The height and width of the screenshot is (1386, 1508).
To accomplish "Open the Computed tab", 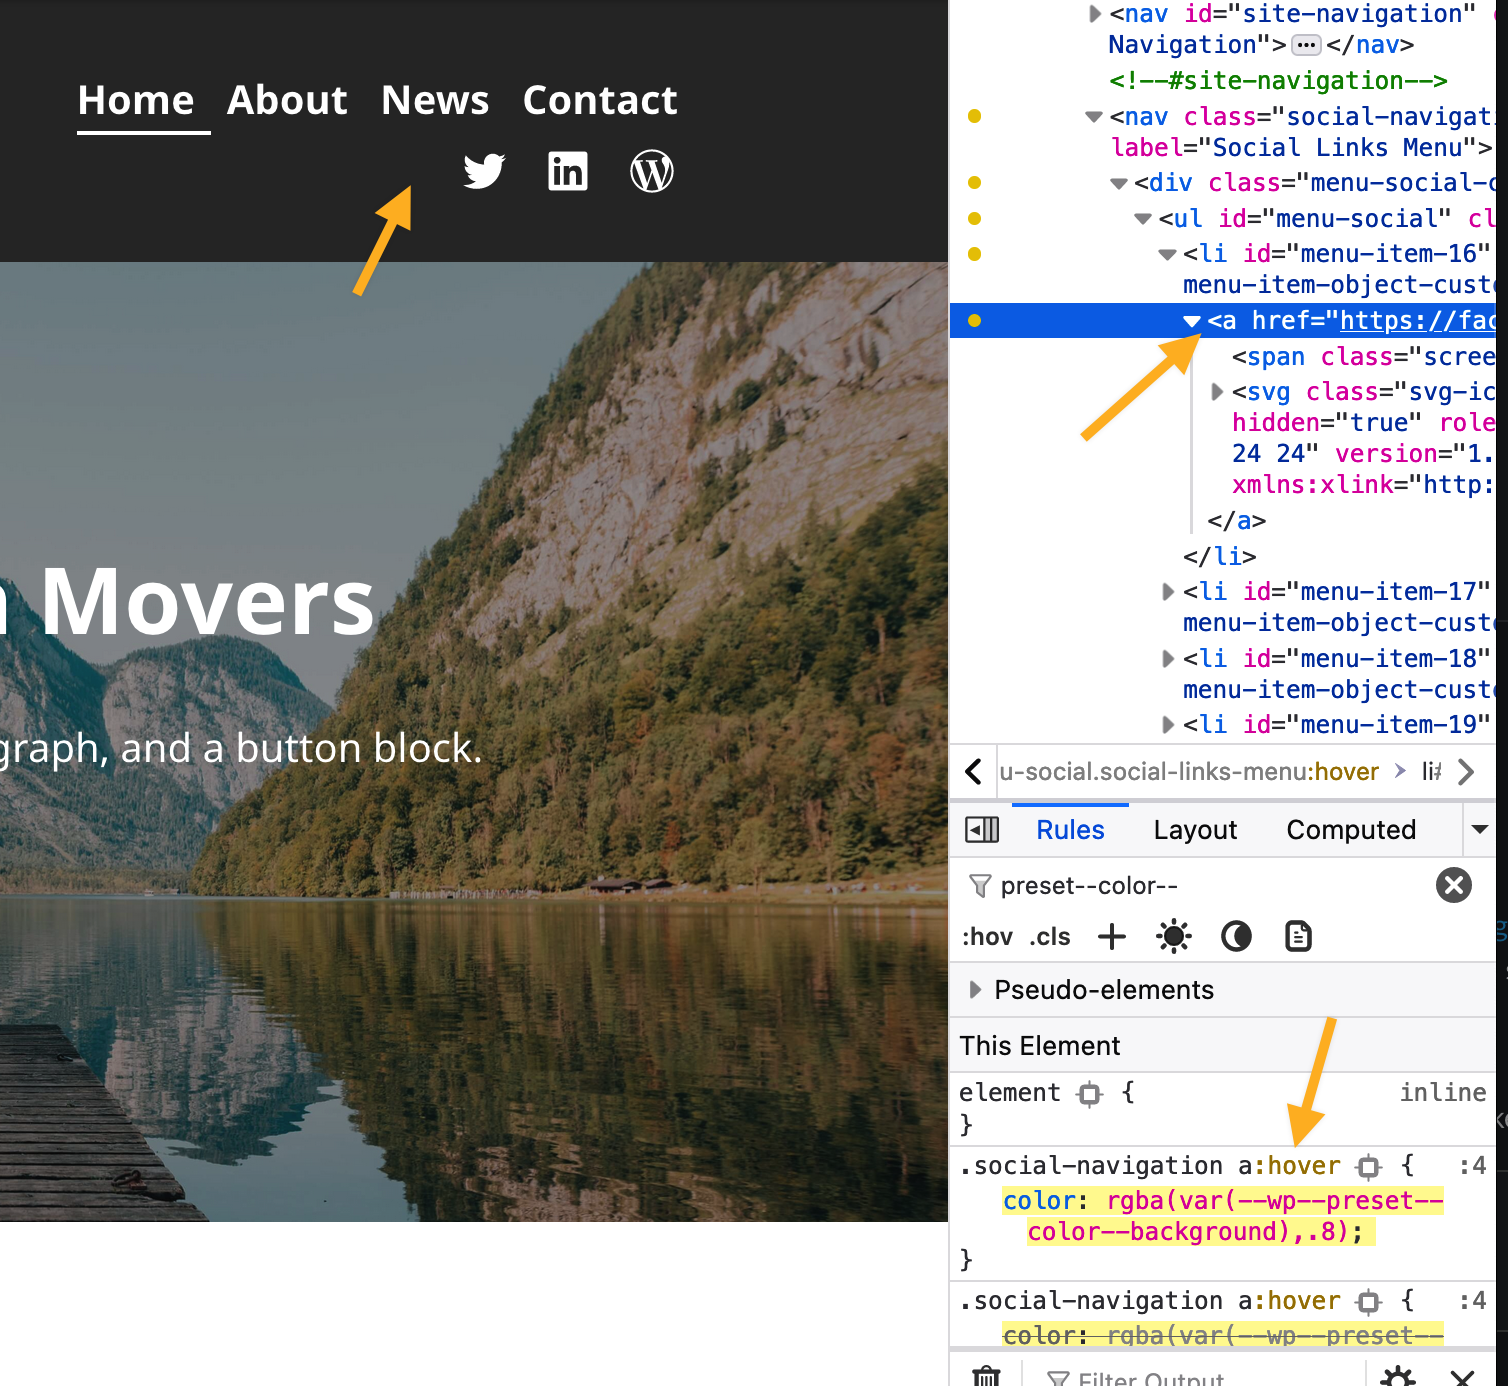I will (1351, 829).
